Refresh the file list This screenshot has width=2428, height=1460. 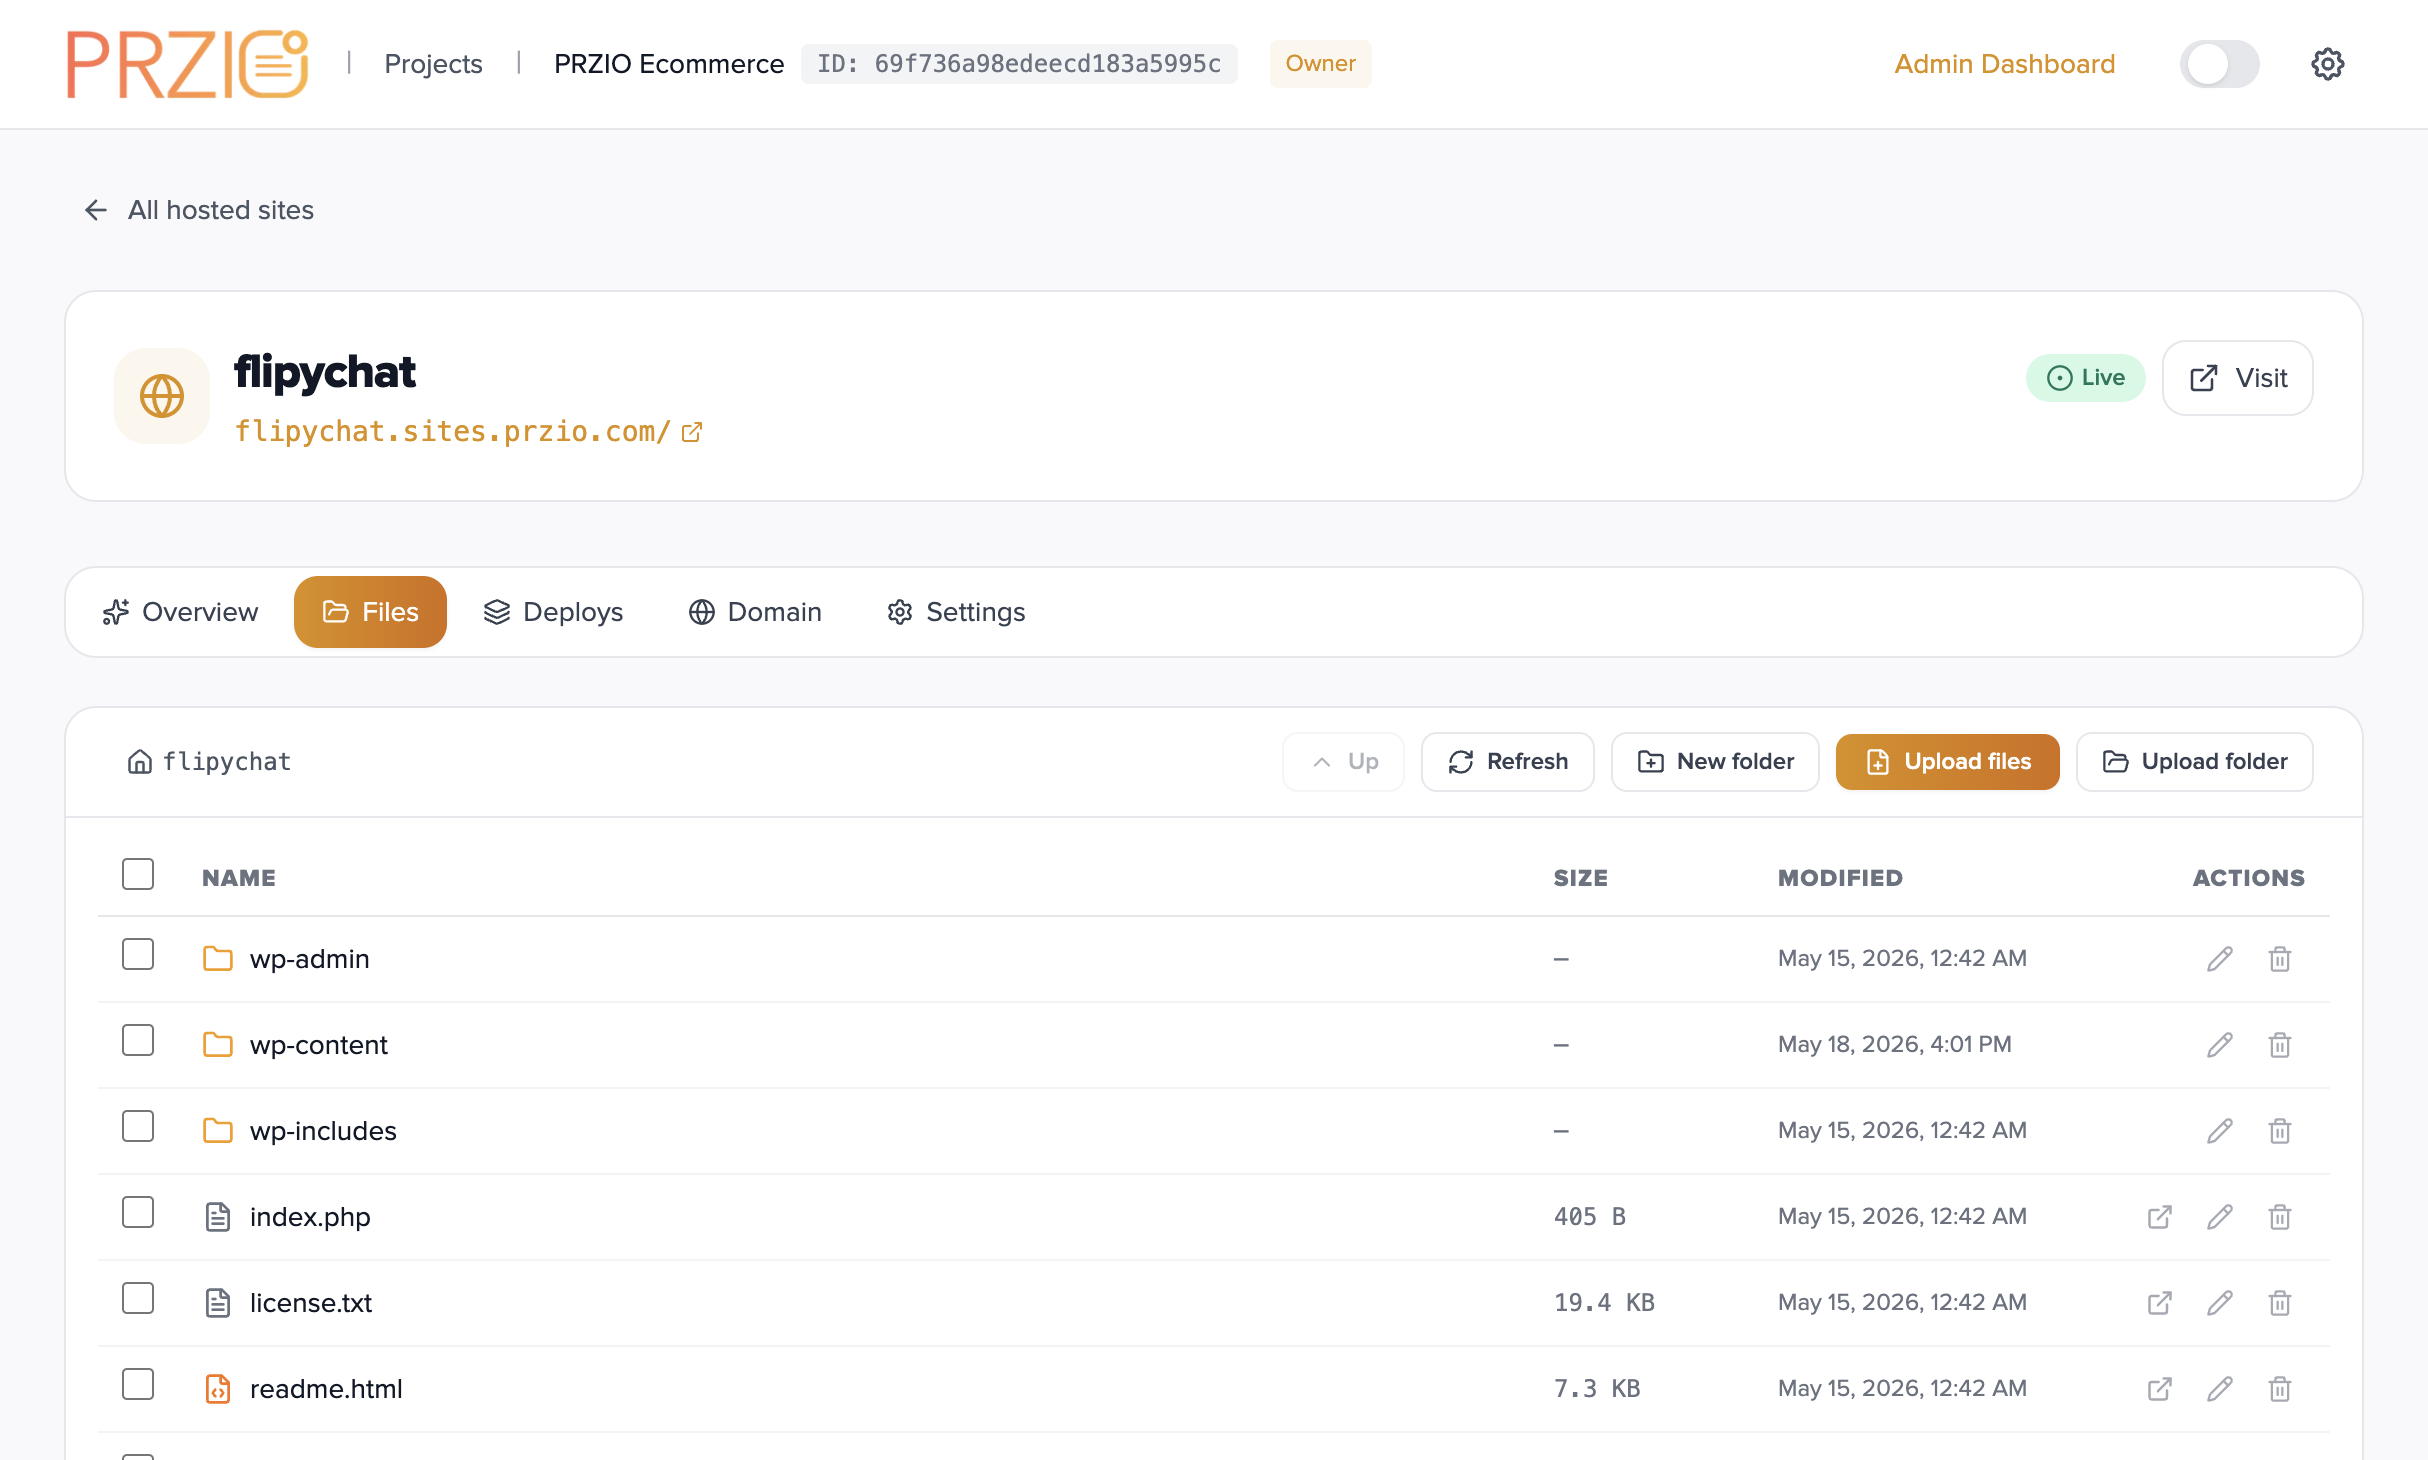pos(1507,762)
